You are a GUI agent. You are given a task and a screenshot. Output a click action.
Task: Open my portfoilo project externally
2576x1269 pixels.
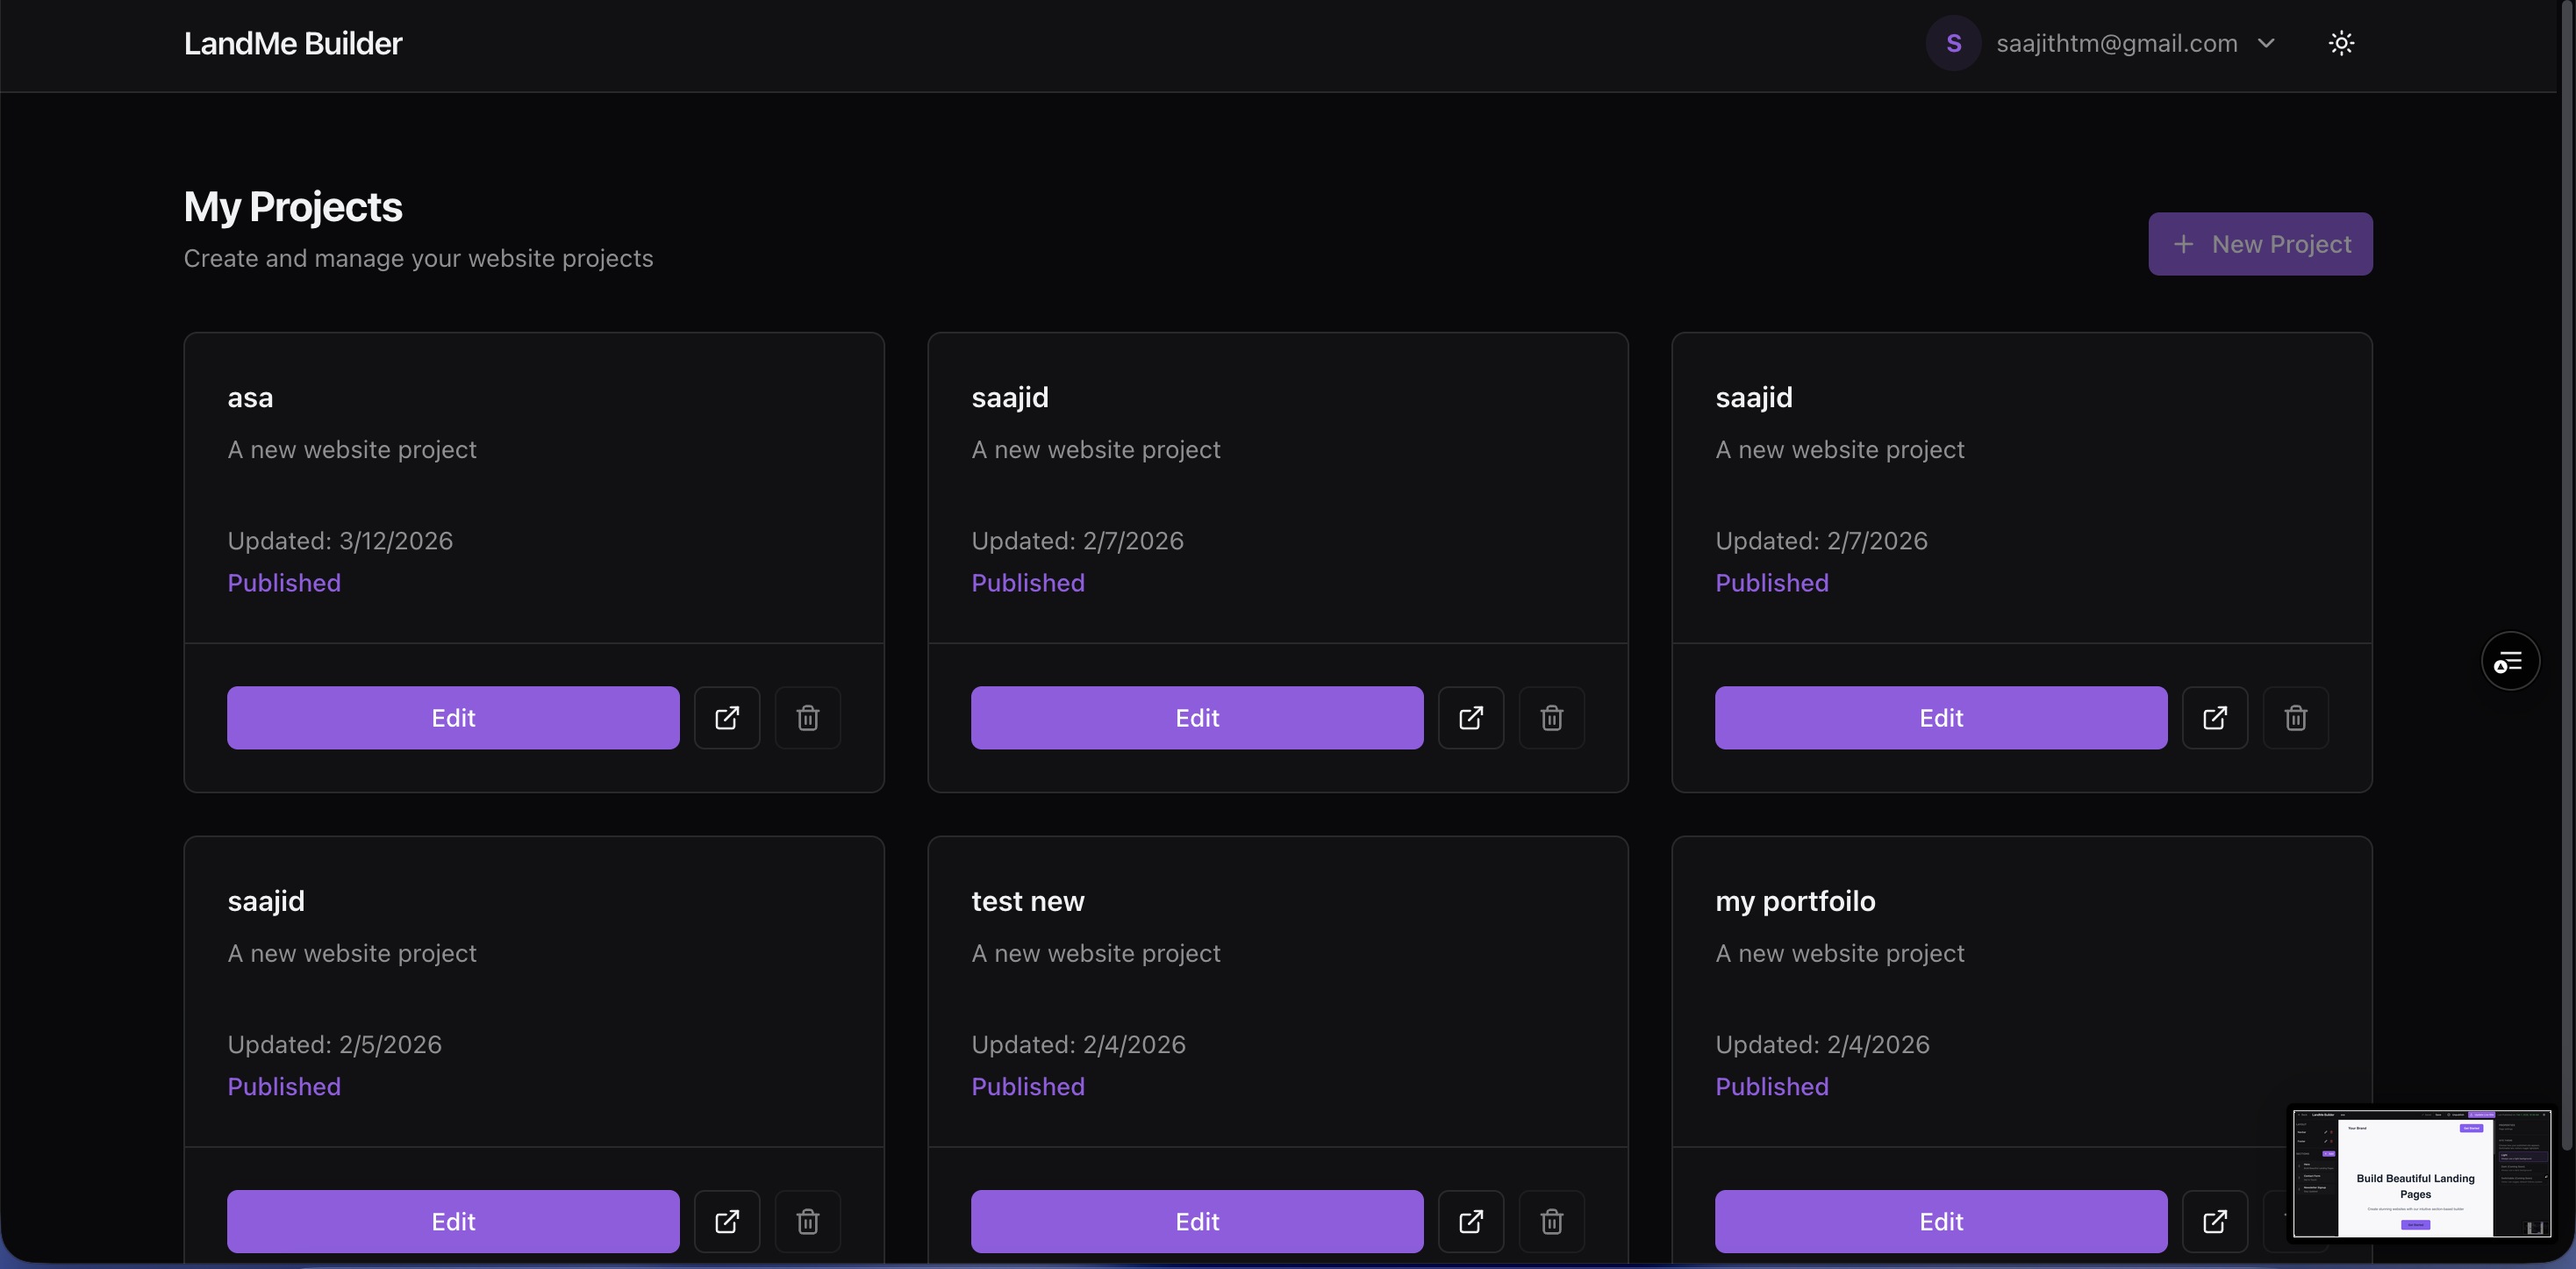[2215, 1221]
